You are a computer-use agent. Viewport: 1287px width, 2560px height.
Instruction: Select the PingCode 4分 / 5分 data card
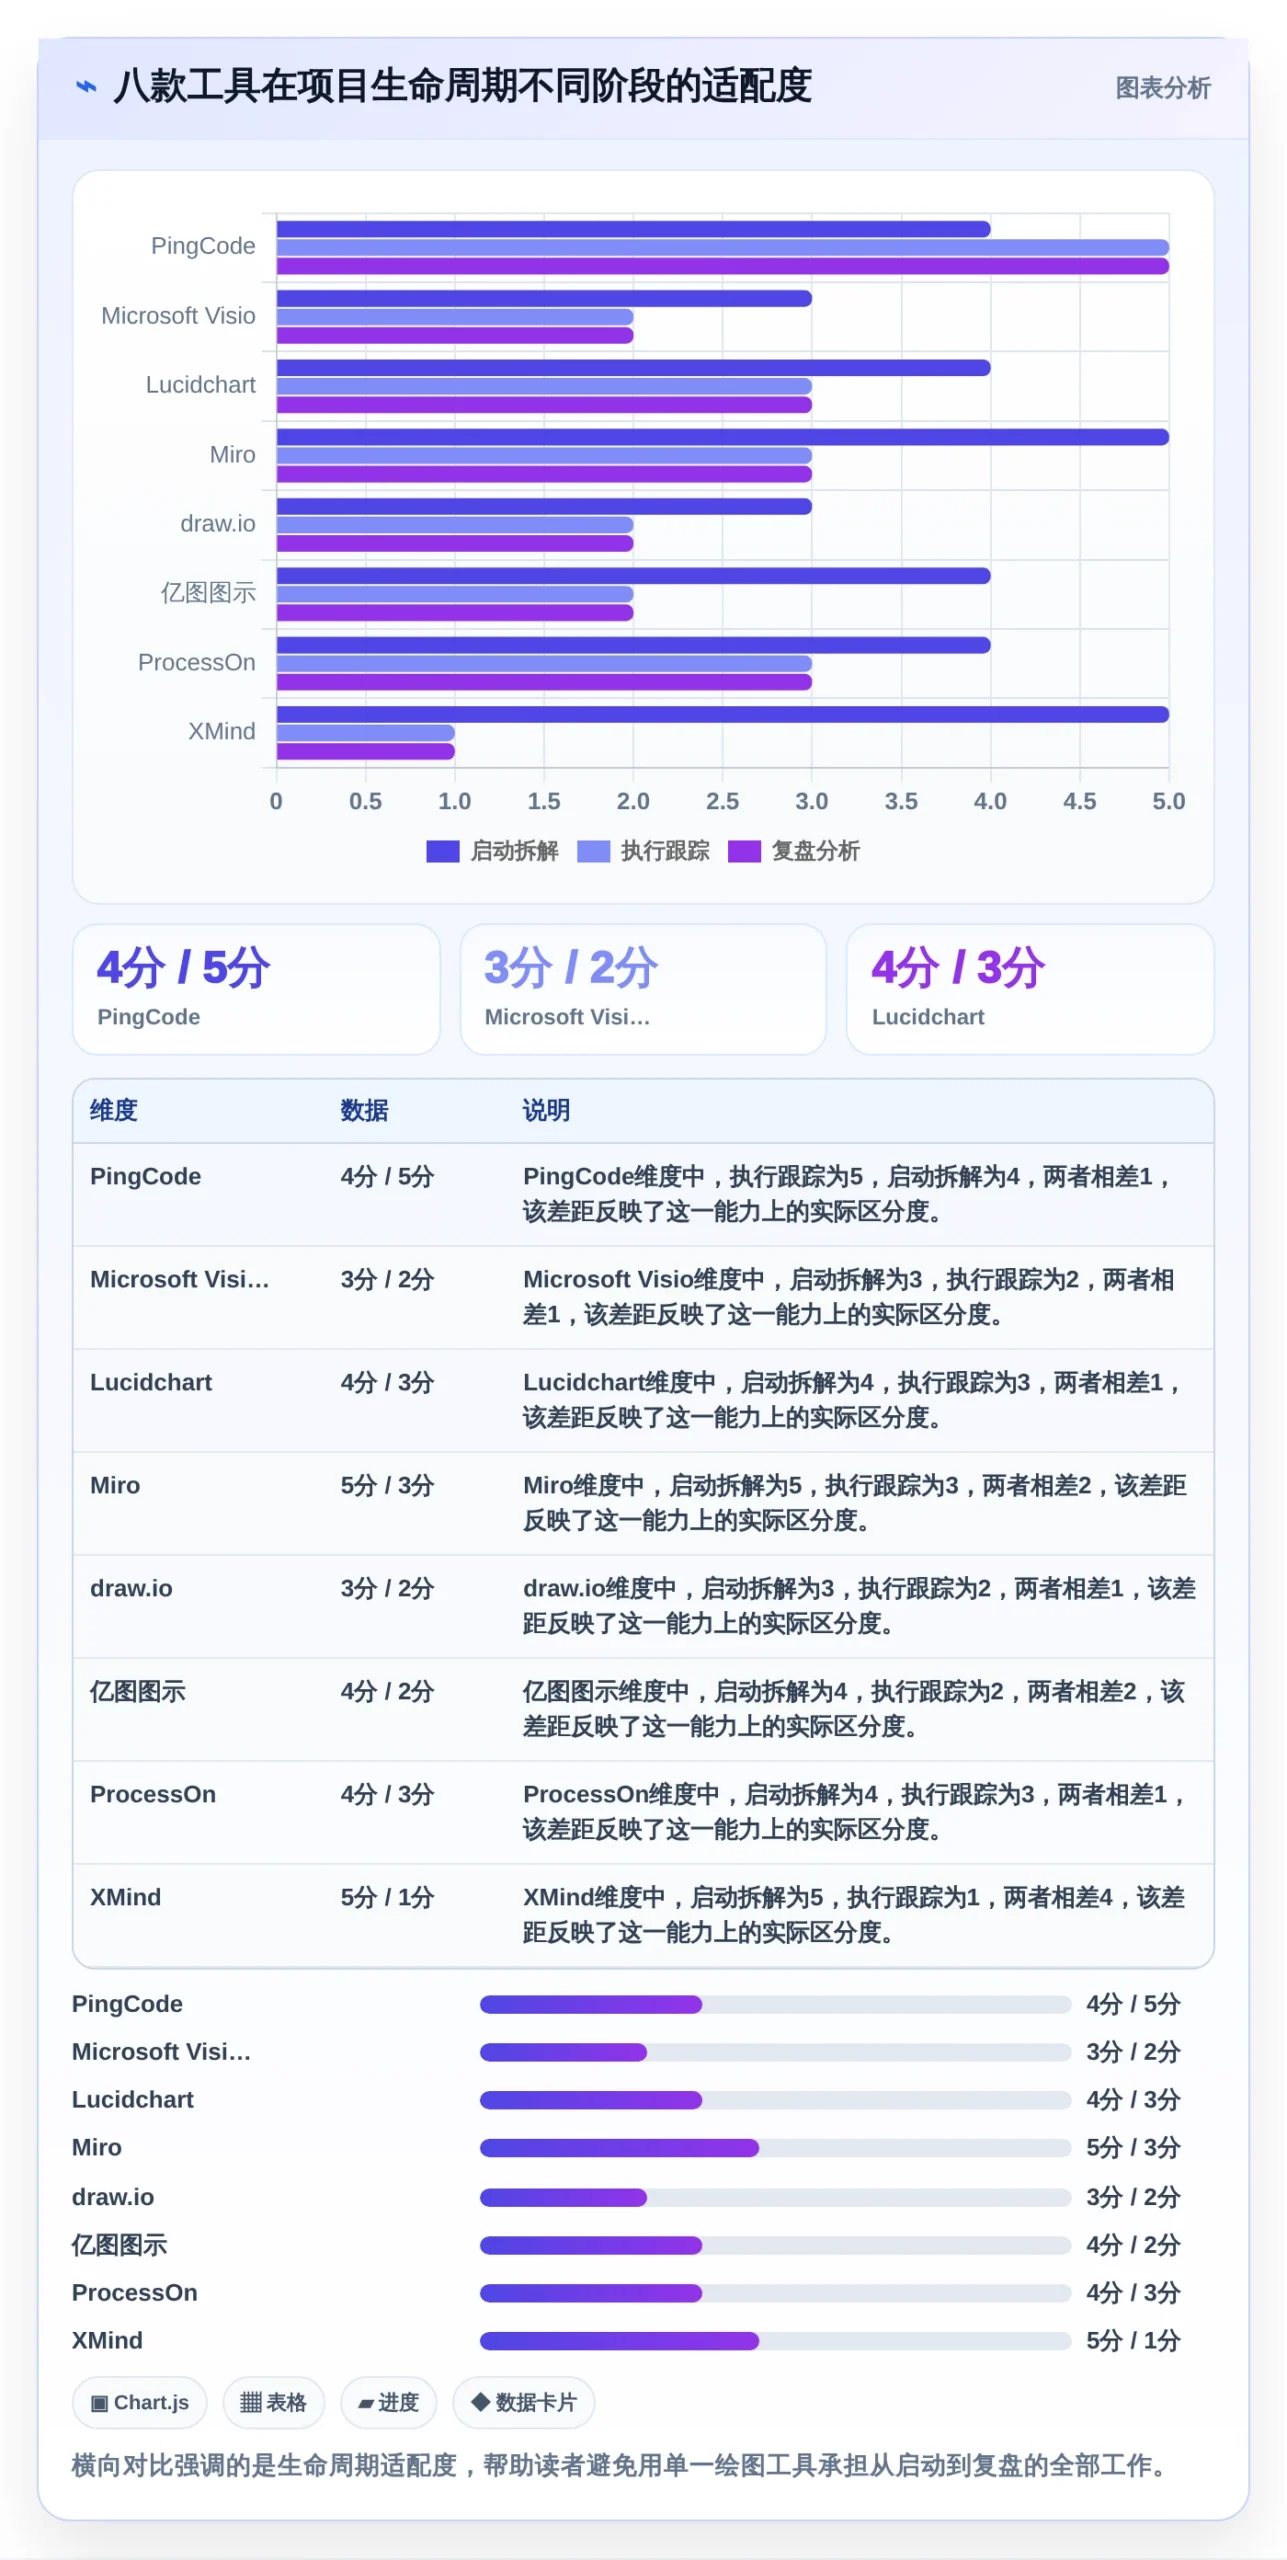(256, 988)
